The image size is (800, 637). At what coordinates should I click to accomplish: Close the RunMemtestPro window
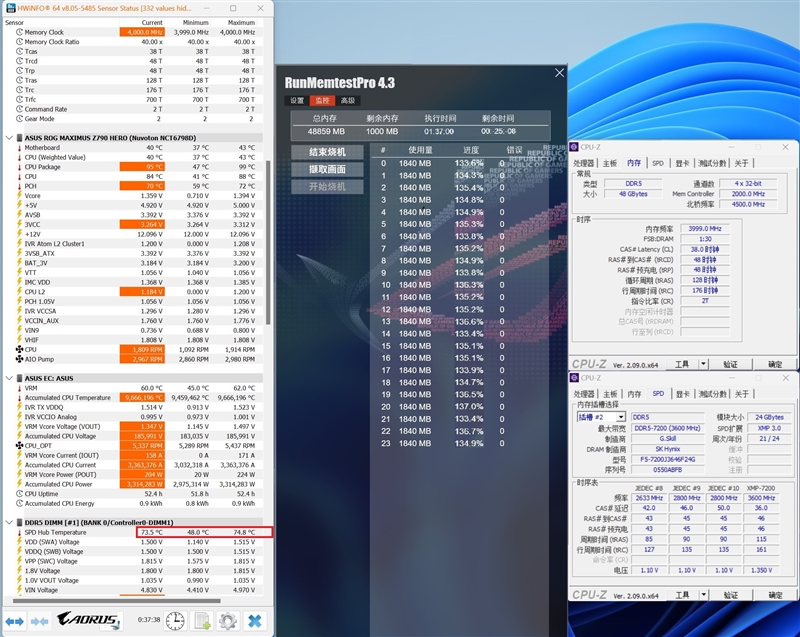[559, 73]
